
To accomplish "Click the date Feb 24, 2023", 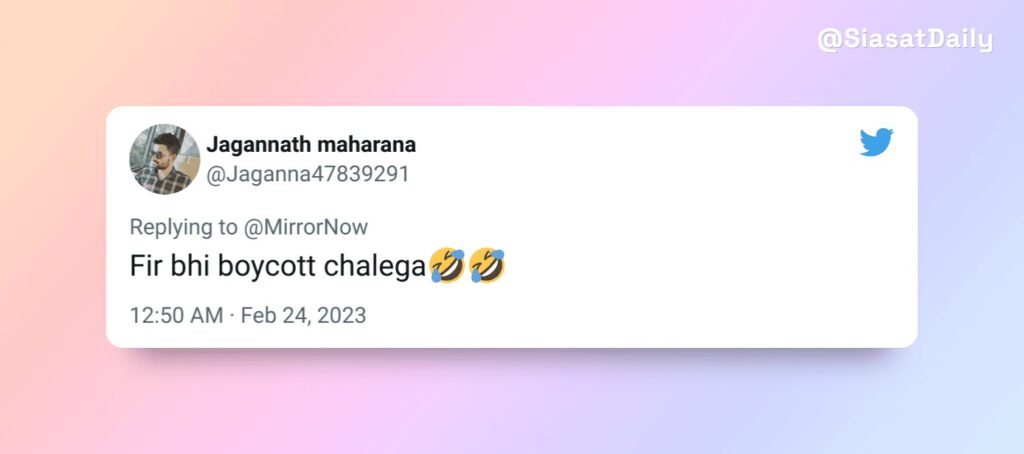I will pyautogui.click(x=303, y=316).
